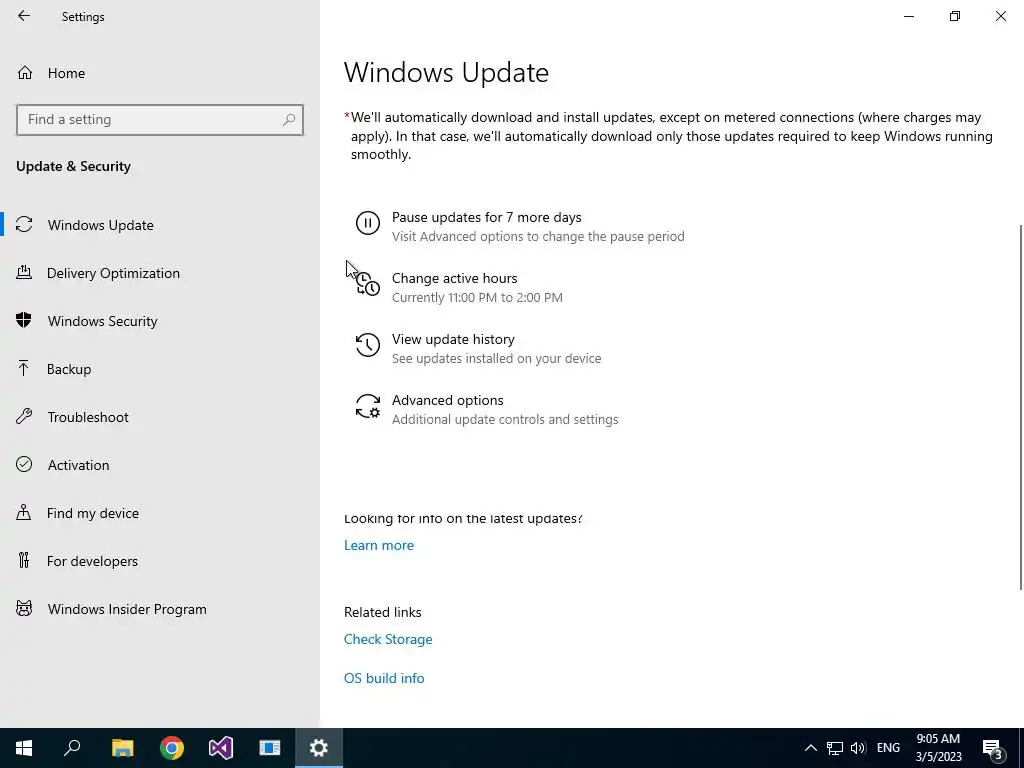Click the Find my device icon
This screenshot has width=1024, height=768.
point(24,513)
